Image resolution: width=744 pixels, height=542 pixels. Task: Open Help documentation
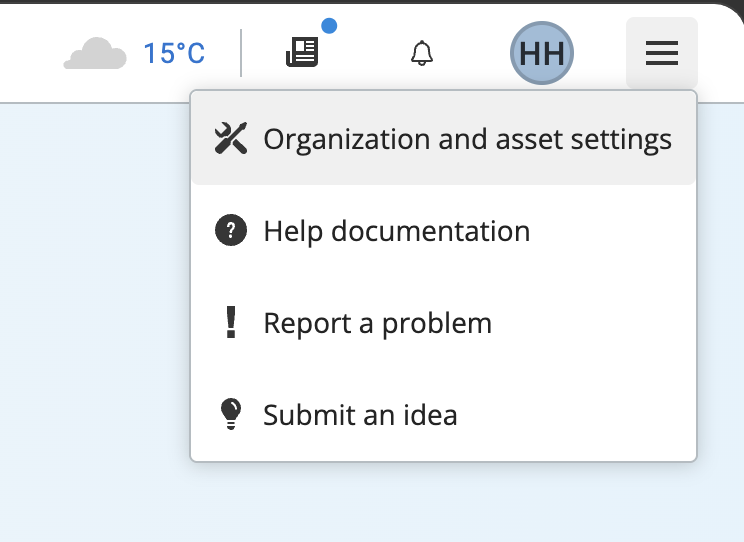pos(444,231)
